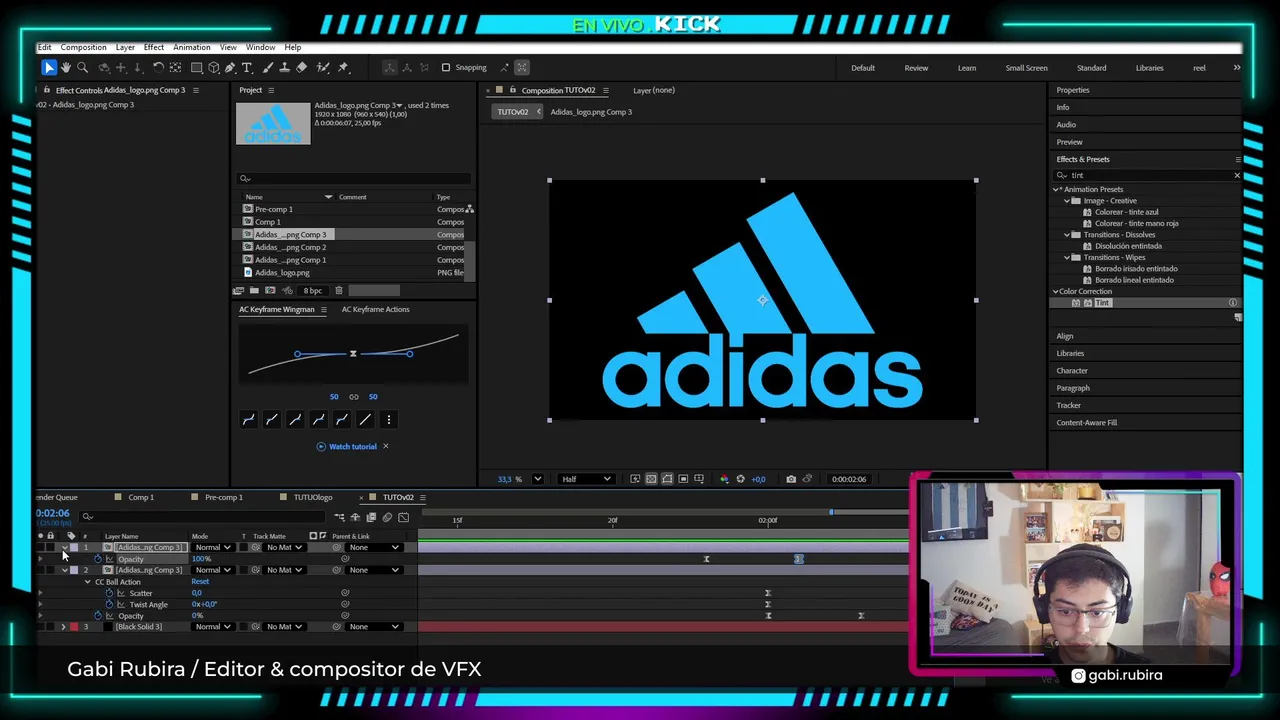Select the Hand tool
The height and width of the screenshot is (720, 1280).
click(65, 67)
